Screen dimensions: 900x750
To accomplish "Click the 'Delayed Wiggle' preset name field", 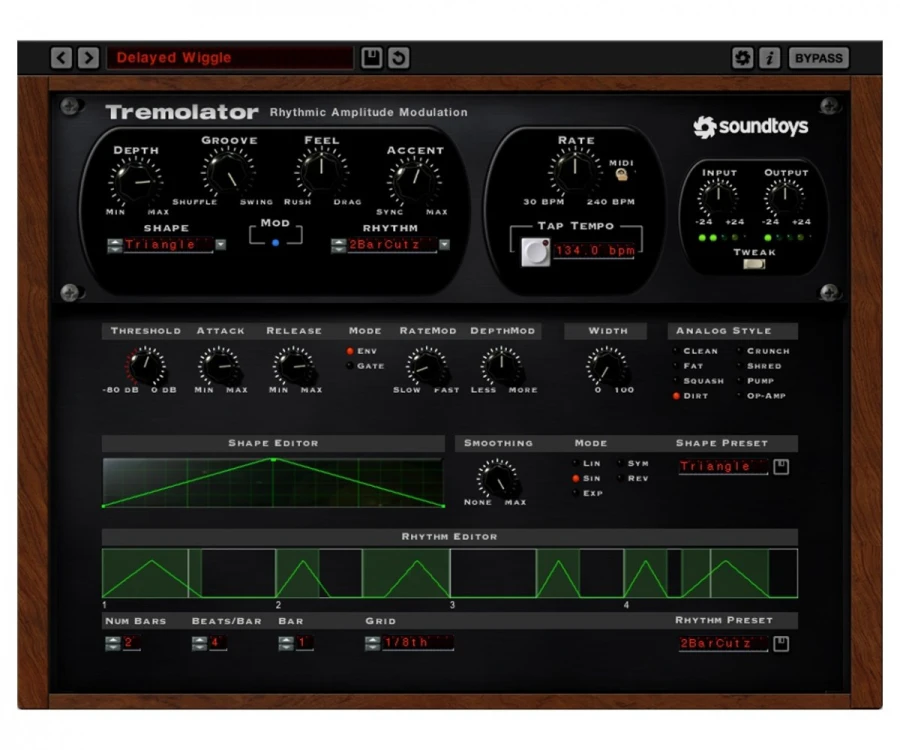I will click(230, 58).
